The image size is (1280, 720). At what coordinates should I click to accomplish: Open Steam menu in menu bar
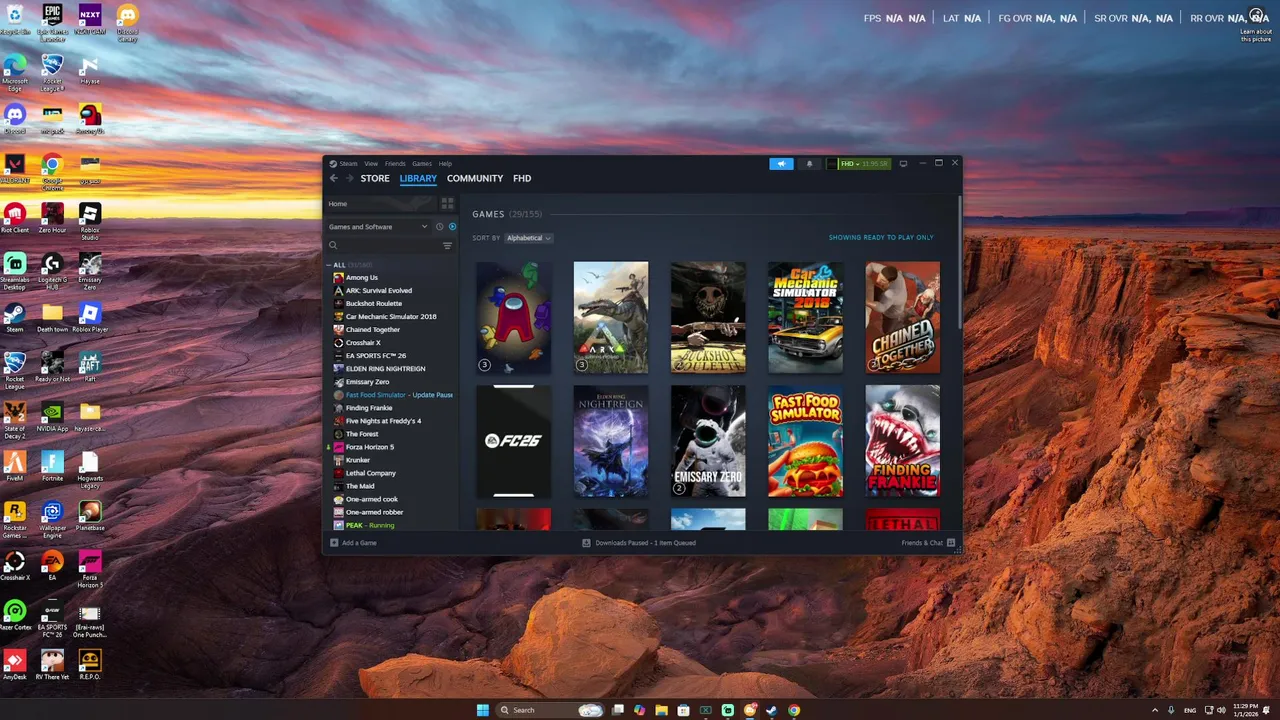coord(347,163)
